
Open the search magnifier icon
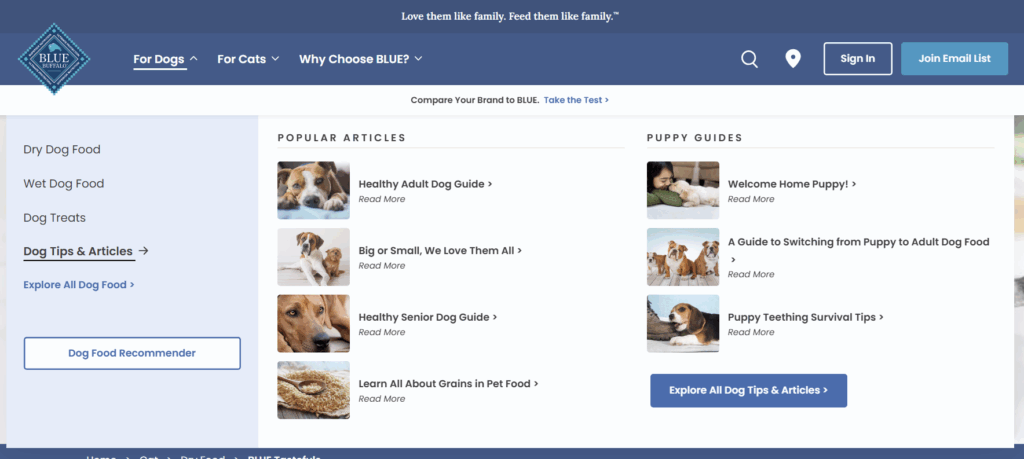click(749, 59)
